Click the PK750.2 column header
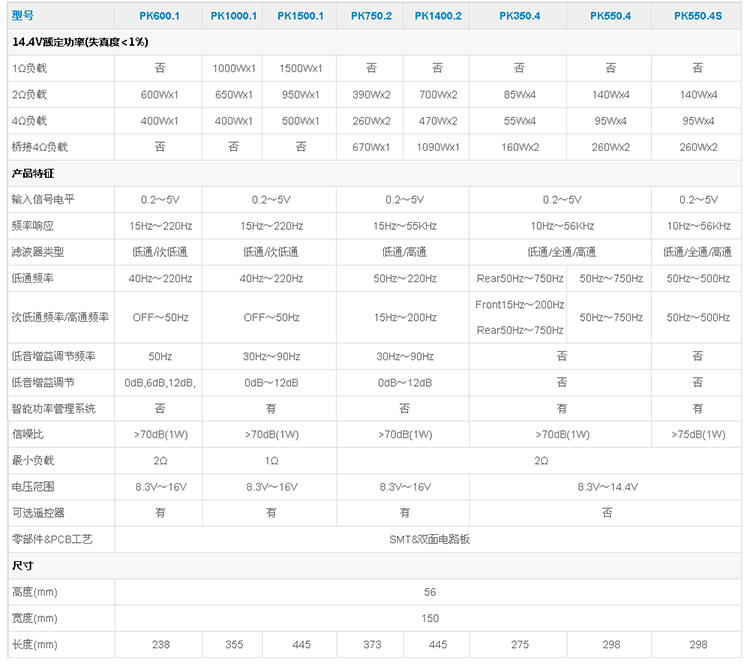 (x=371, y=16)
